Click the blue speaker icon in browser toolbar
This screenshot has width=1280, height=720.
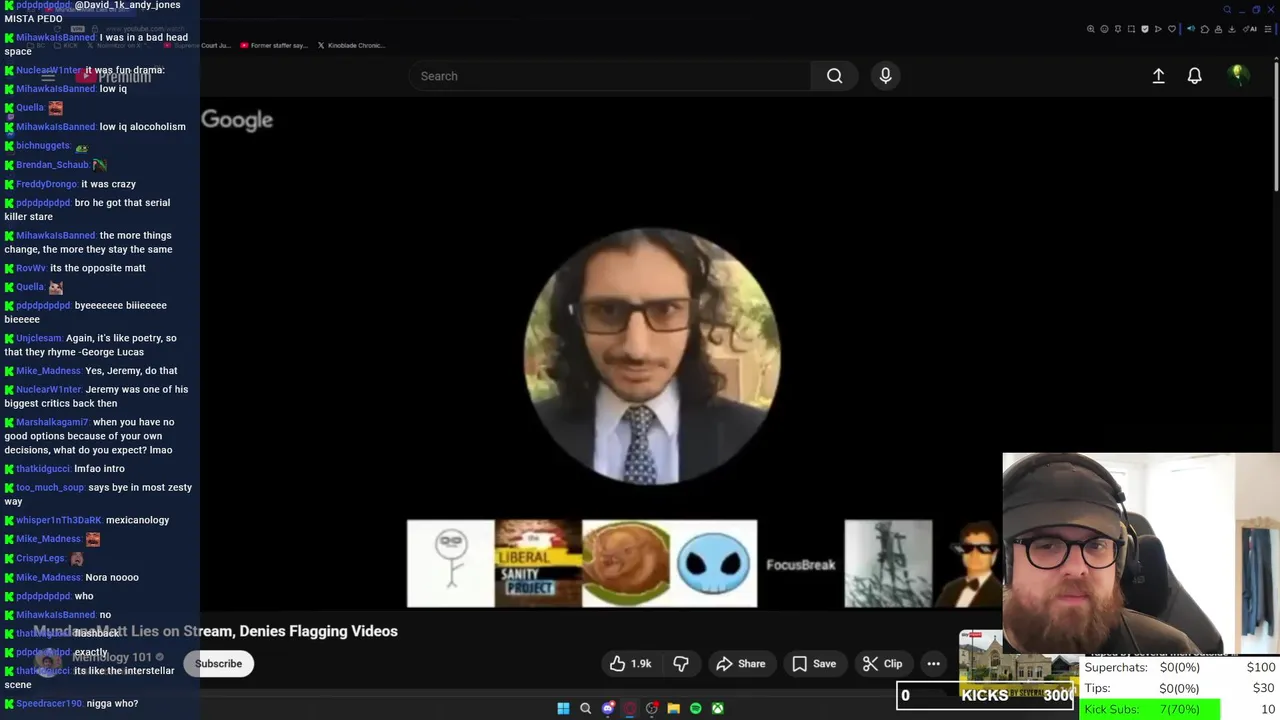coord(1191,29)
